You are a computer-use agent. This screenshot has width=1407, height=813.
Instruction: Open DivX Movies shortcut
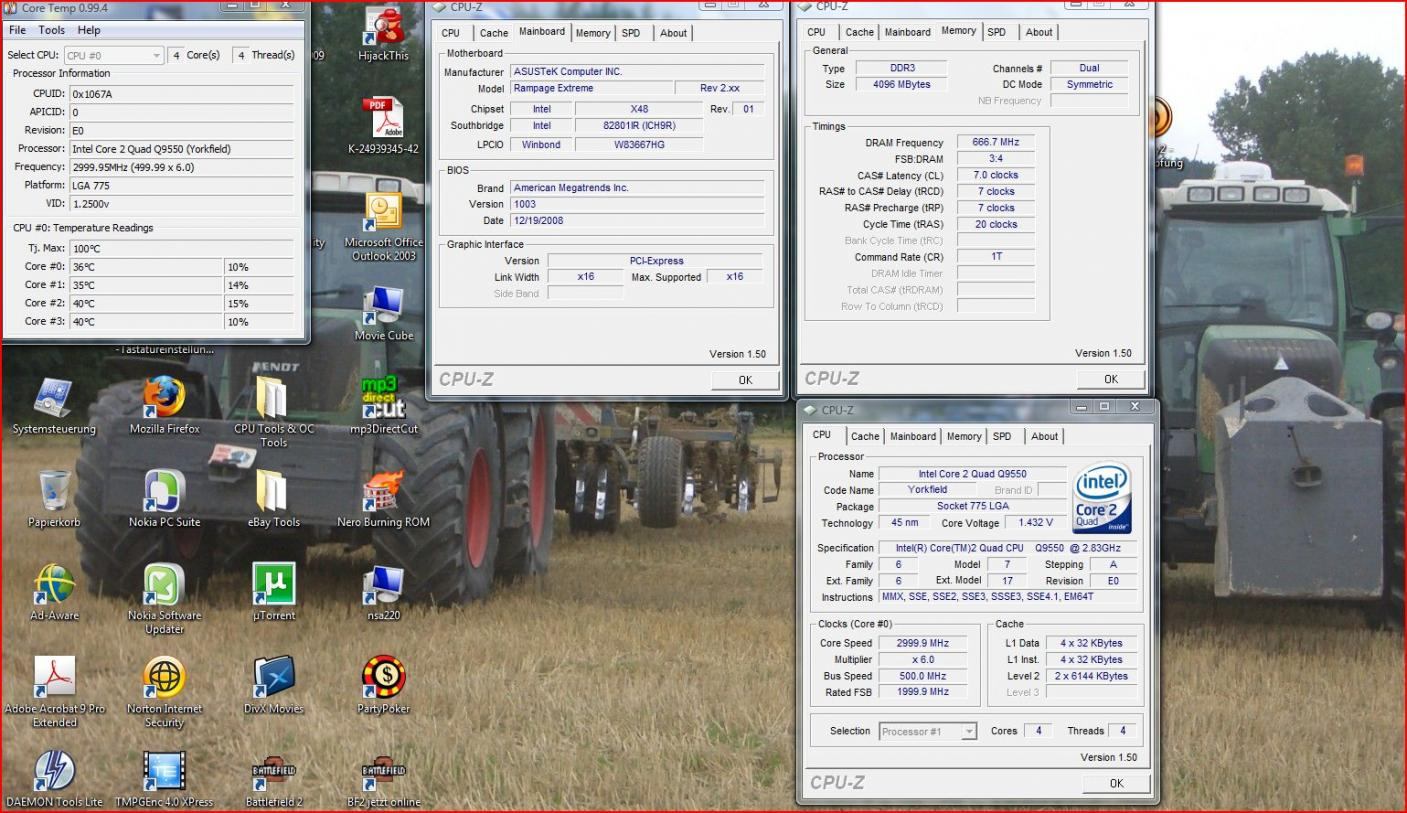coord(273,686)
